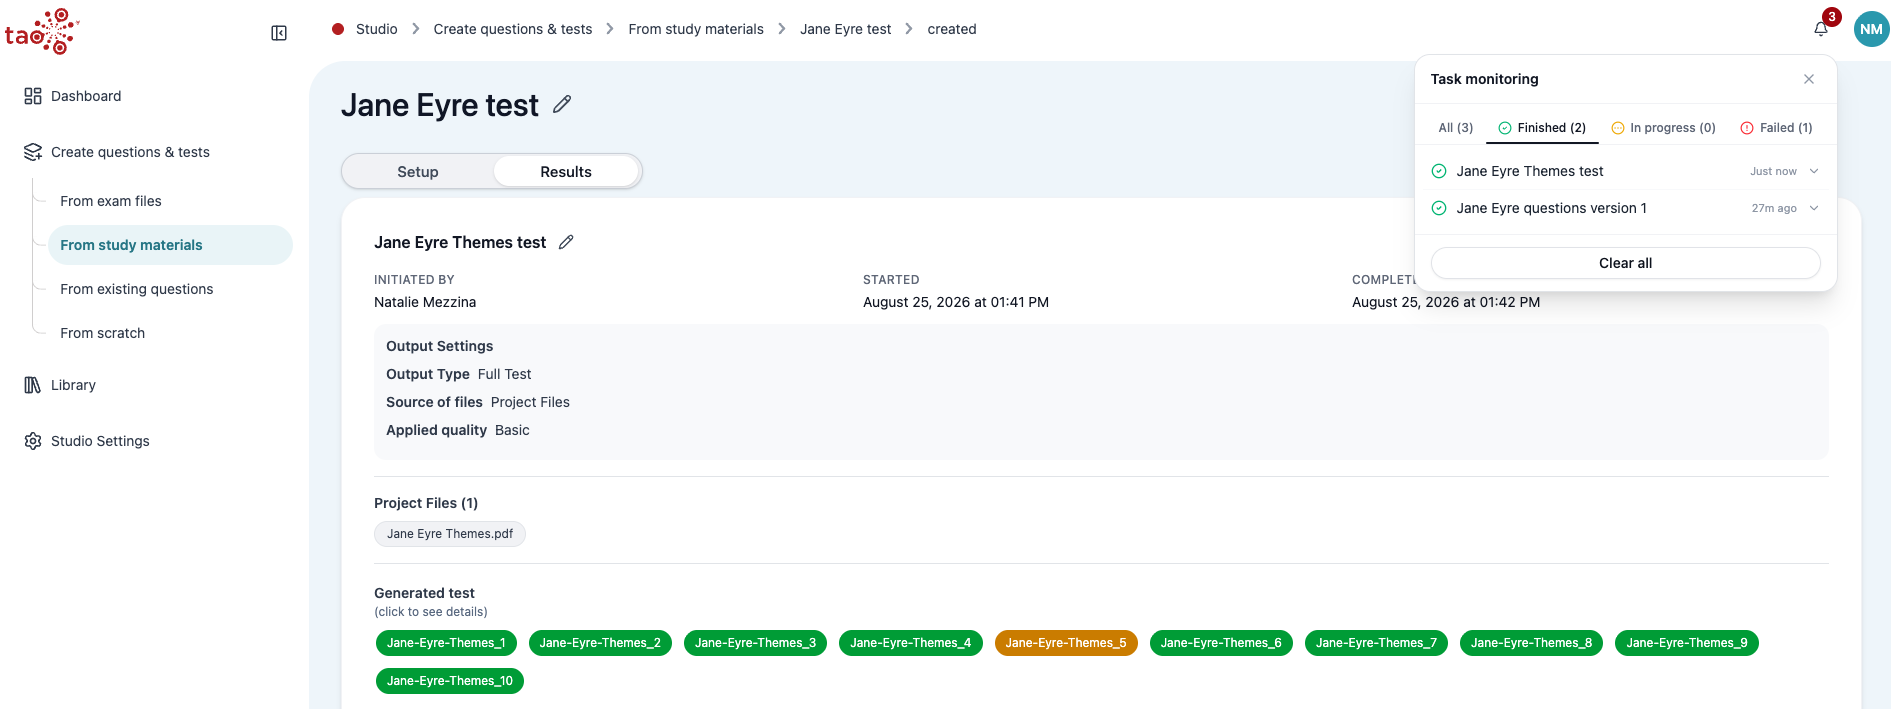Switch to the Setup tab
1891x709 pixels.
click(x=418, y=172)
